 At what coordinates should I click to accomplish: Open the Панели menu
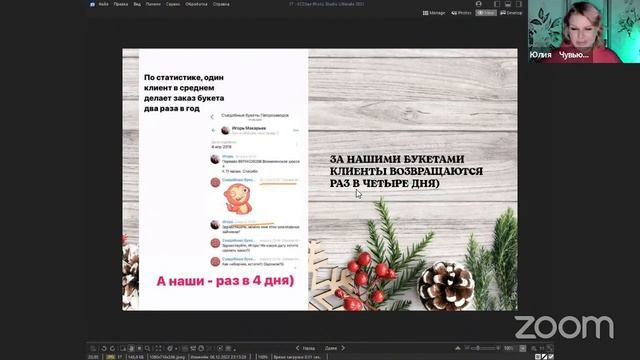point(153,4)
